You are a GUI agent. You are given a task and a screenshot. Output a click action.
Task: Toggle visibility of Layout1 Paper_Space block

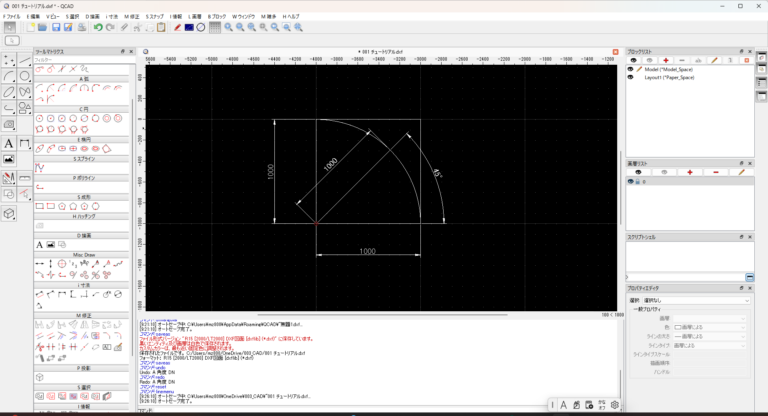pos(631,77)
